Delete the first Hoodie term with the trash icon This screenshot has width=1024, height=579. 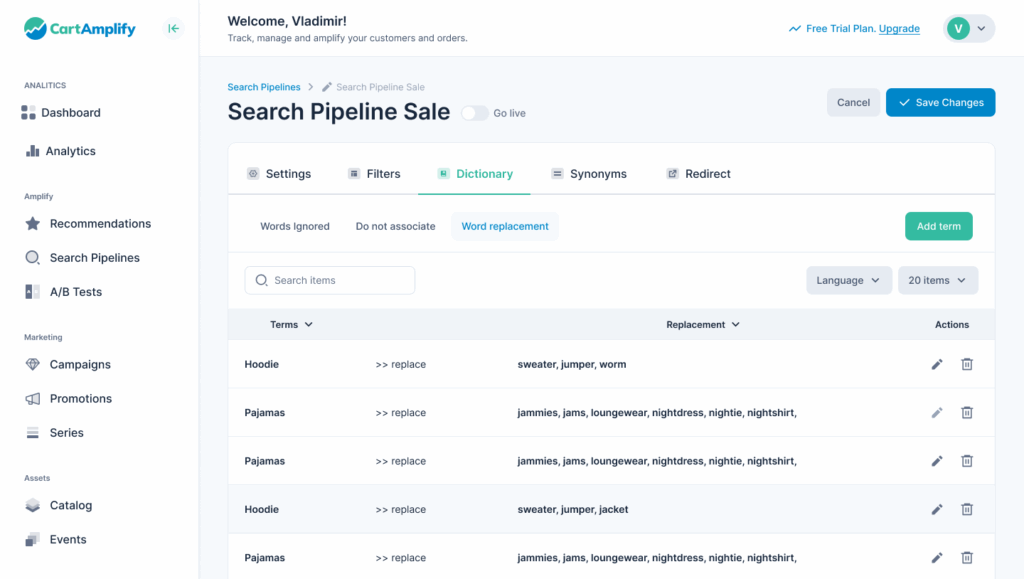pyautogui.click(x=967, y=364)
